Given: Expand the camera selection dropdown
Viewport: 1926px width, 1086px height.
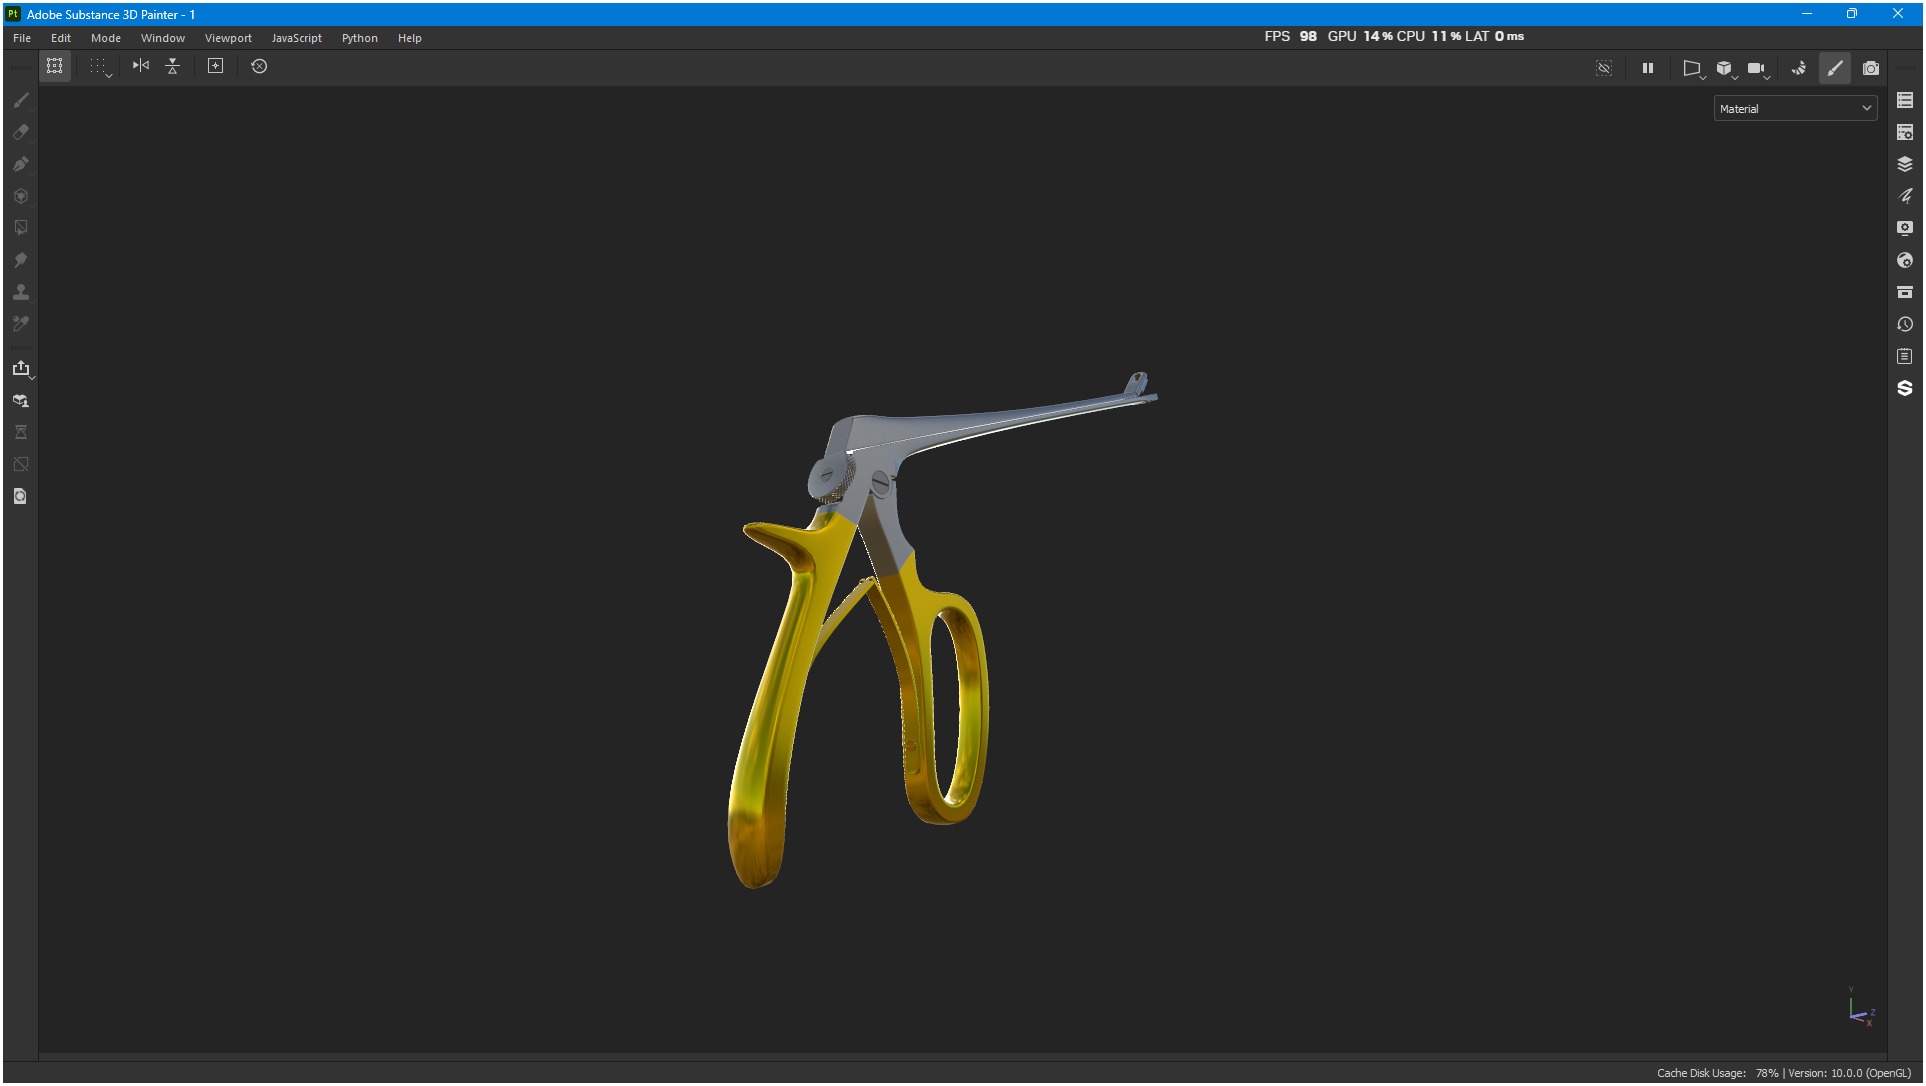Looking at the screenshot, I should click(1758, 68).
